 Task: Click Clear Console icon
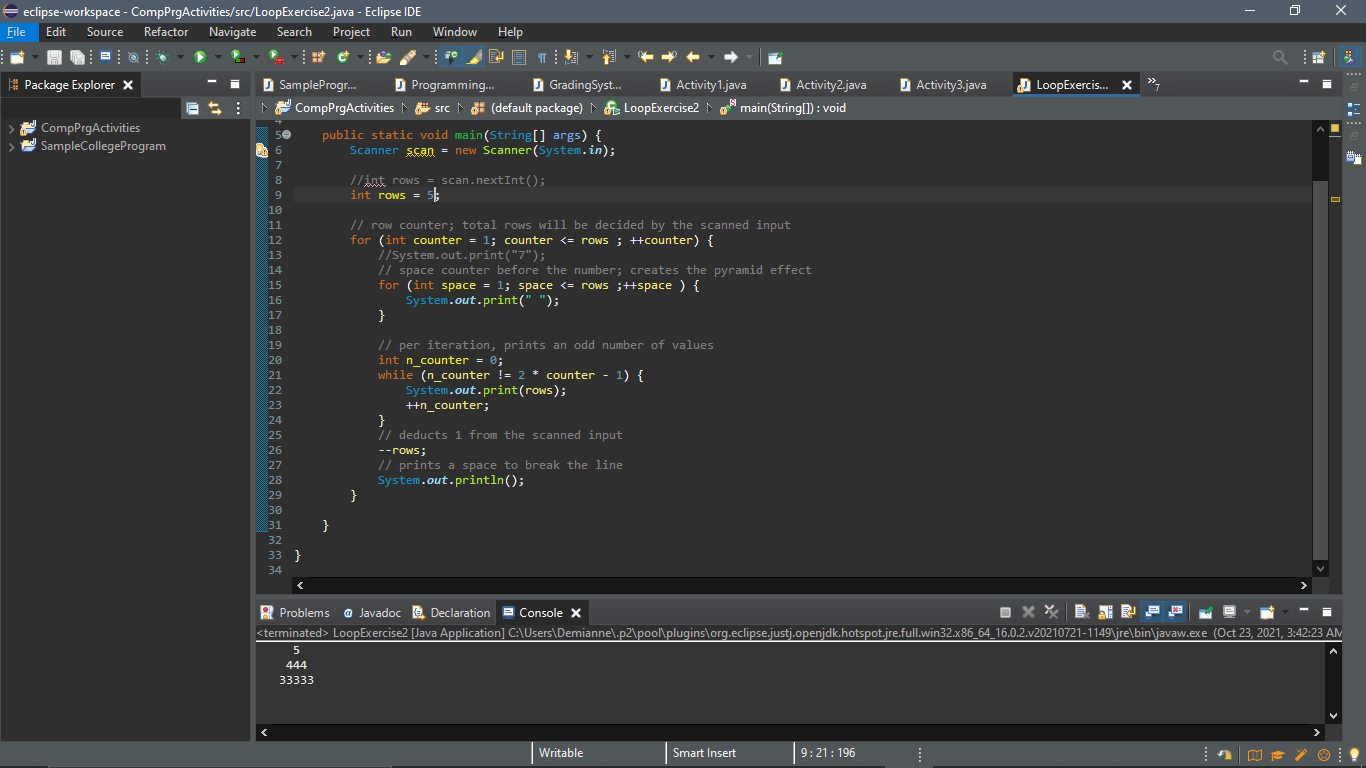[1082, 612]
